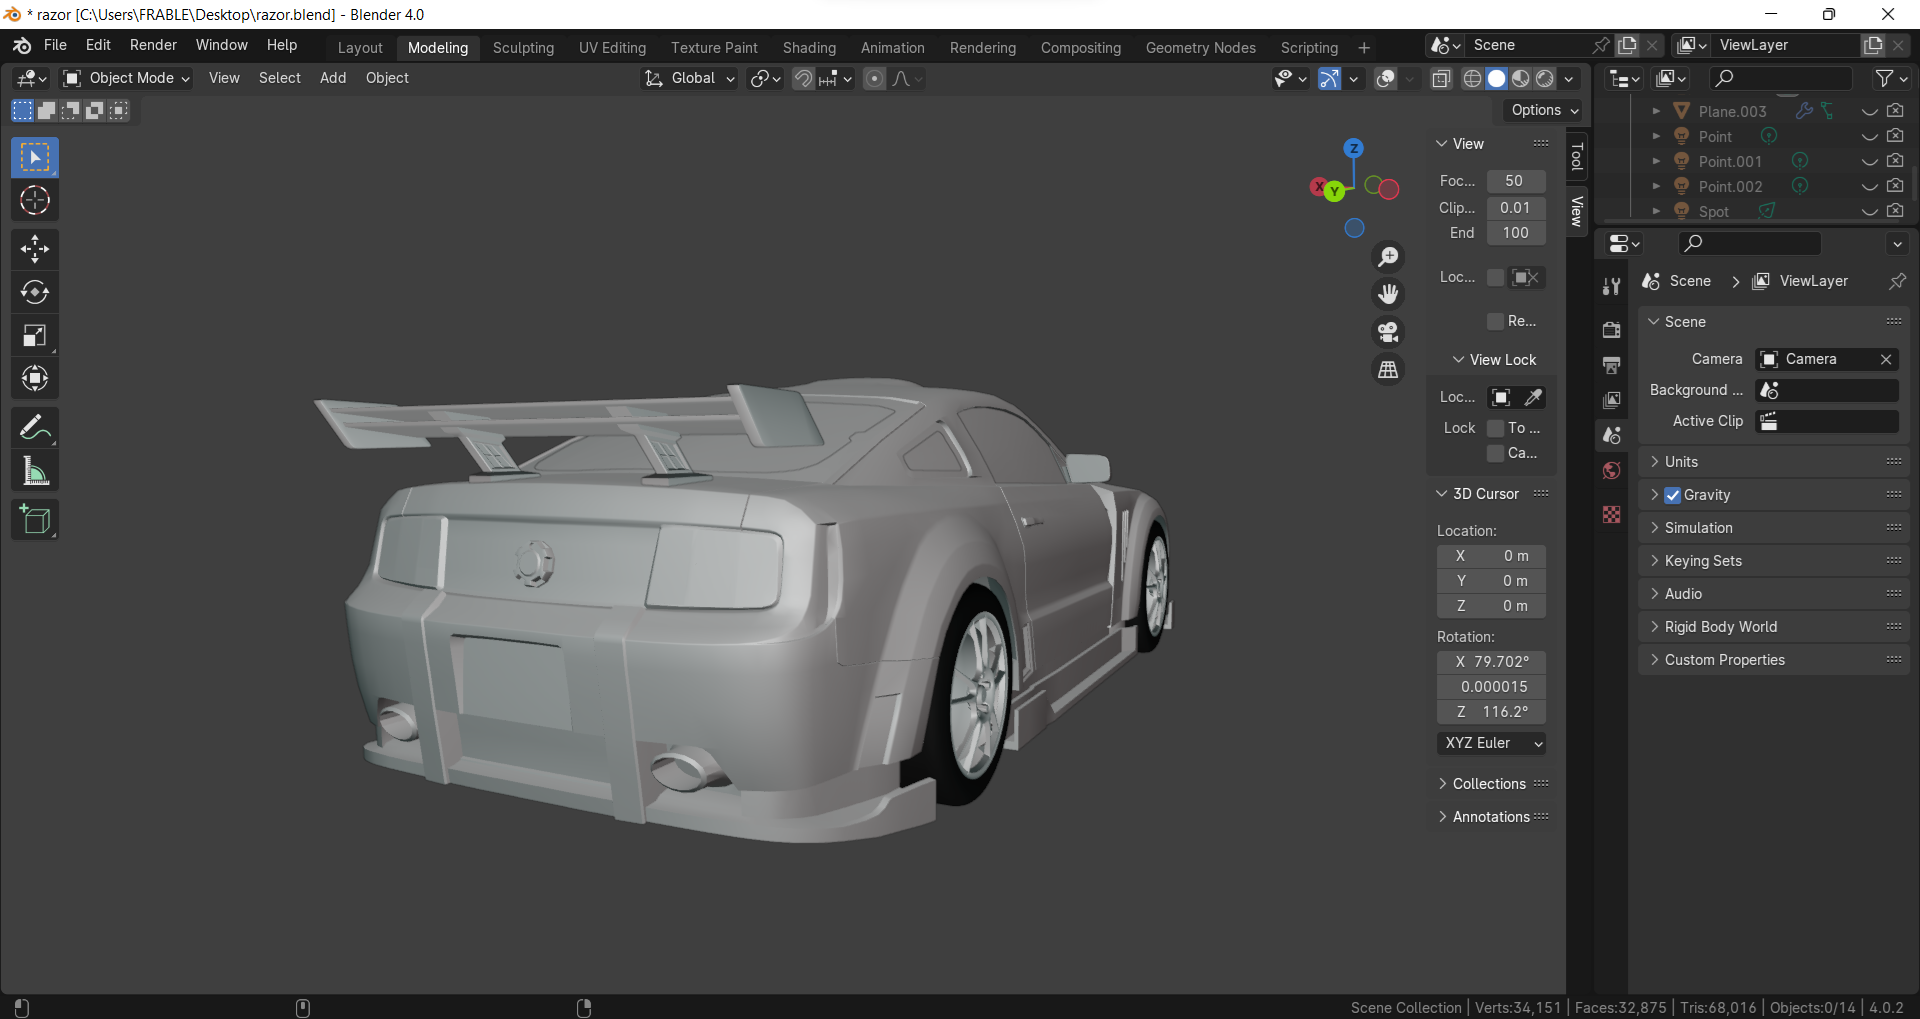This screenshot has width=1920, height=1019.
Task: Open the Render menu
Action: 153,45
